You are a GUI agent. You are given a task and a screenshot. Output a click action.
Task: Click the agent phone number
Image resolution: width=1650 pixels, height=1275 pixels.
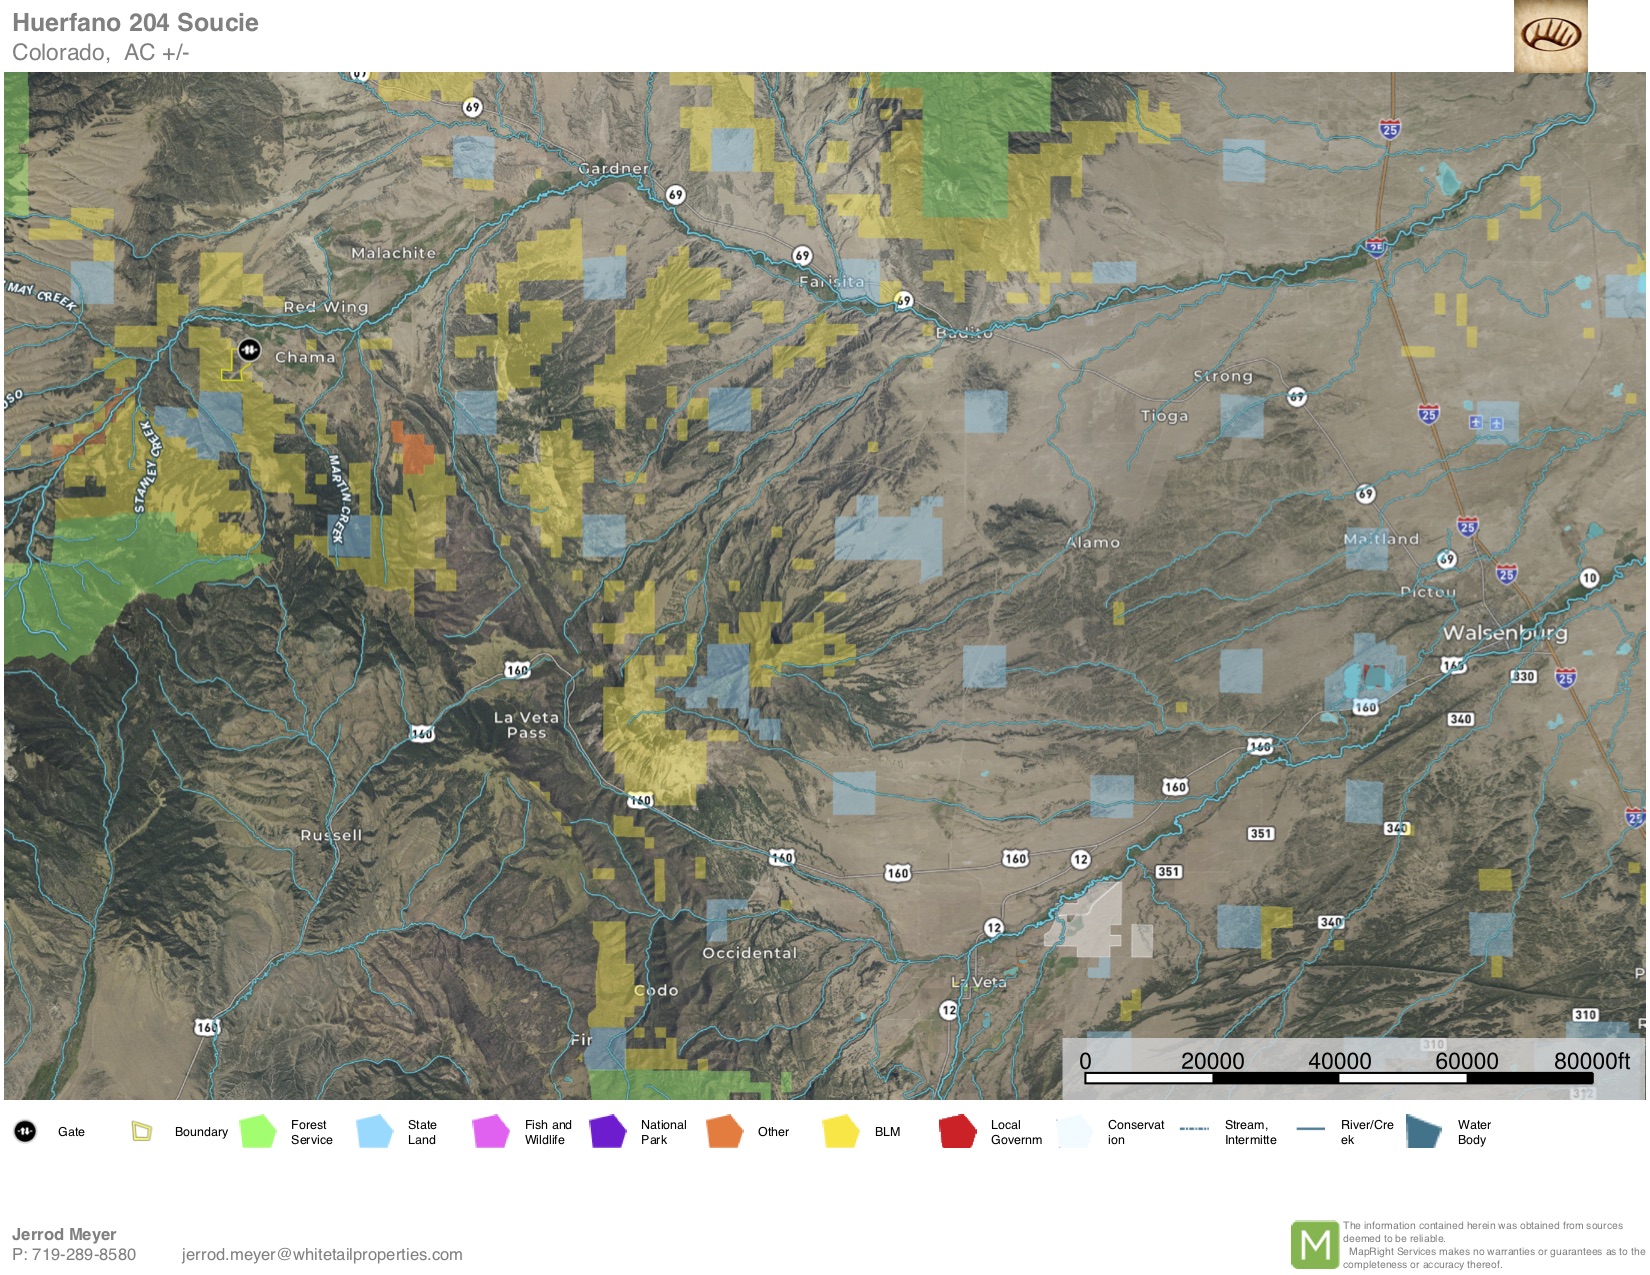tap(74, 1254)
